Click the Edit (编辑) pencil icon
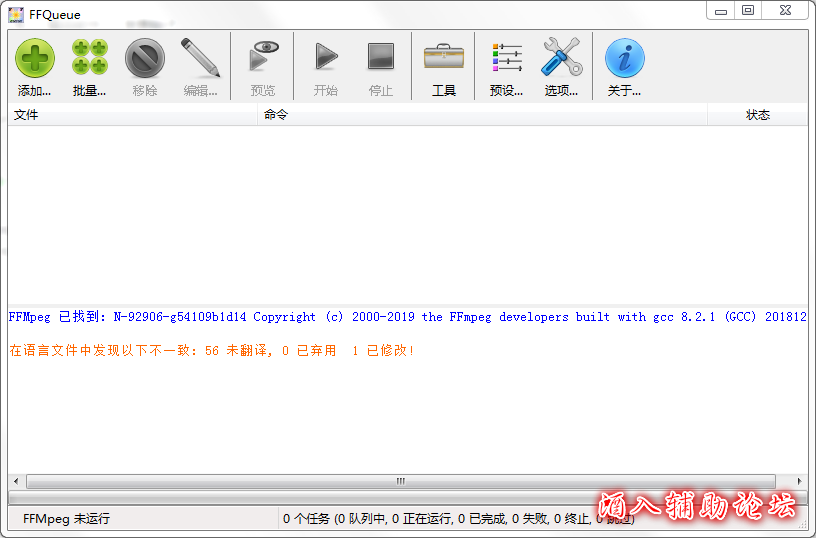 pos(200,58)
